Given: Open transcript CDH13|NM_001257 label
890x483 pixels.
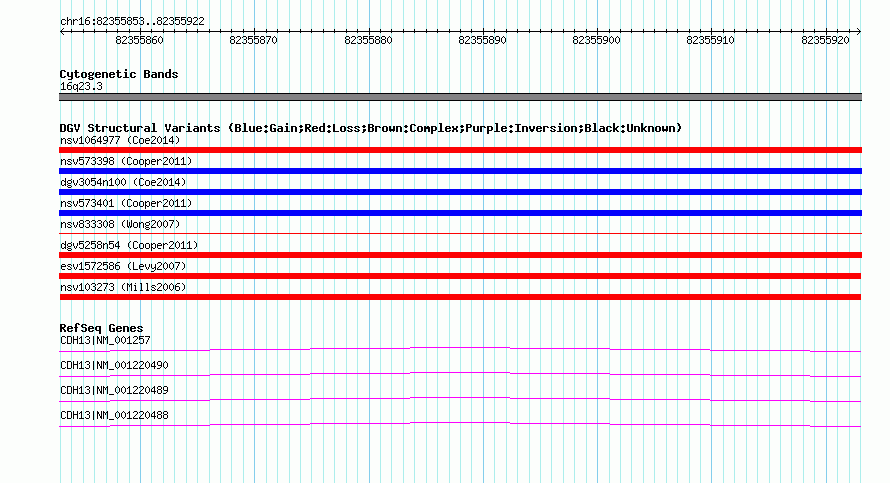Looking at the screenshot, I should (105, 340).
